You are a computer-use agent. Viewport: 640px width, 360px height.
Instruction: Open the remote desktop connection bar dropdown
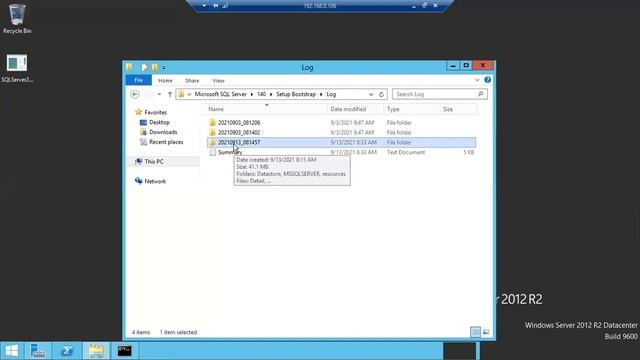[204, 6]
